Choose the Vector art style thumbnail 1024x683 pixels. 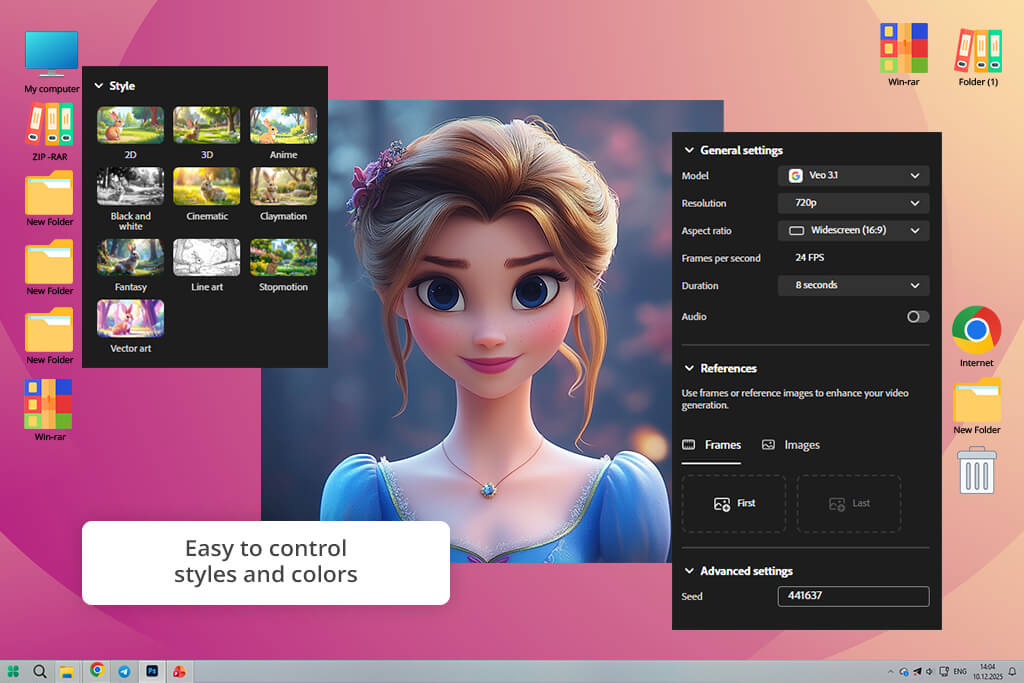[131, 318]
